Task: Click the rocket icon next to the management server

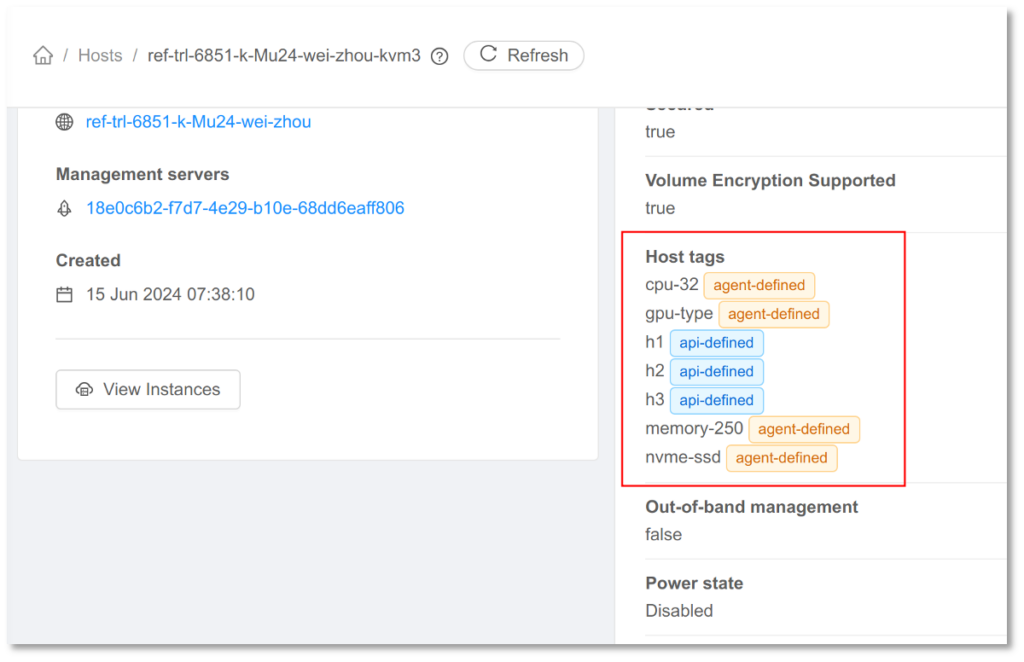Action: (x=64, y=208)
